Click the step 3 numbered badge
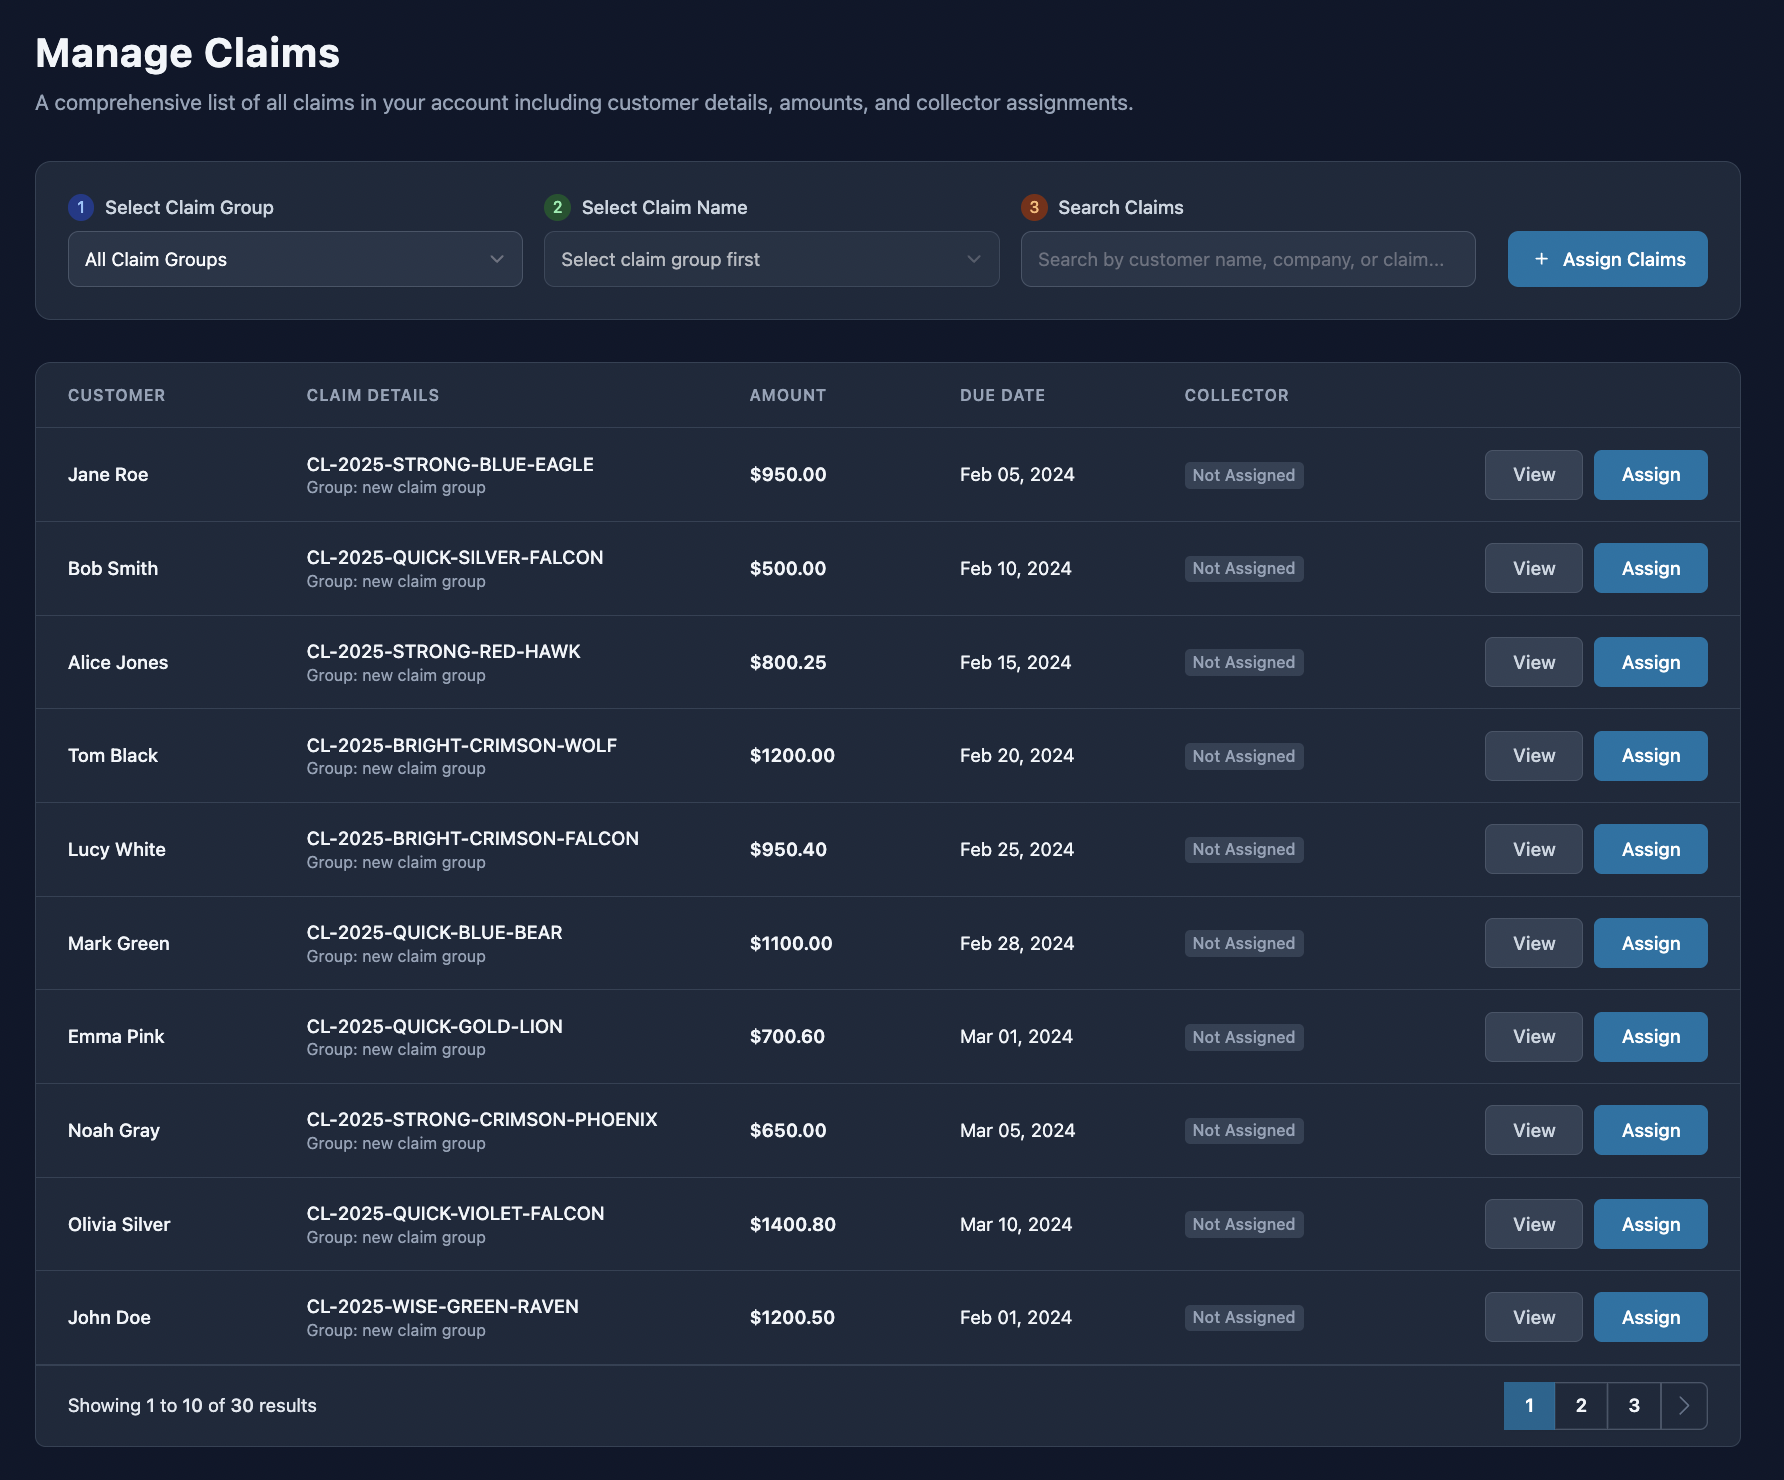The image size is (1784, 1480). click(1034, 207)
